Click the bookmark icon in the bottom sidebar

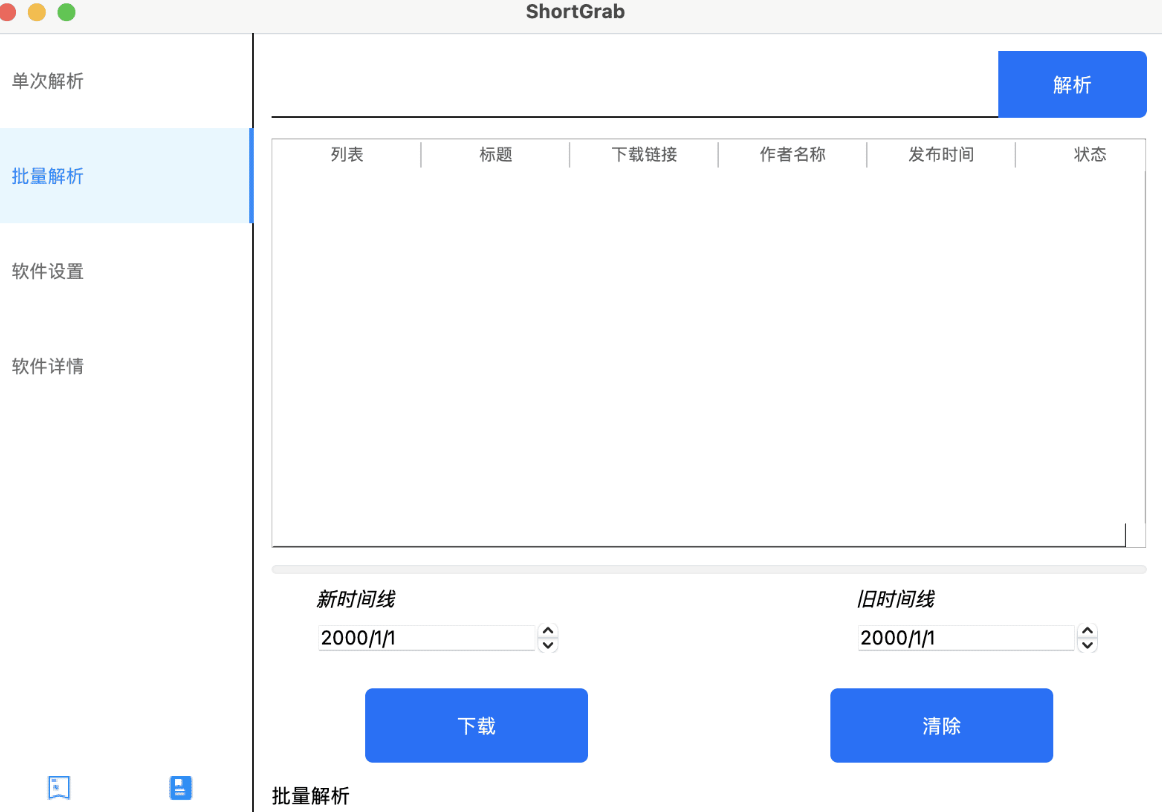(58, 787)
